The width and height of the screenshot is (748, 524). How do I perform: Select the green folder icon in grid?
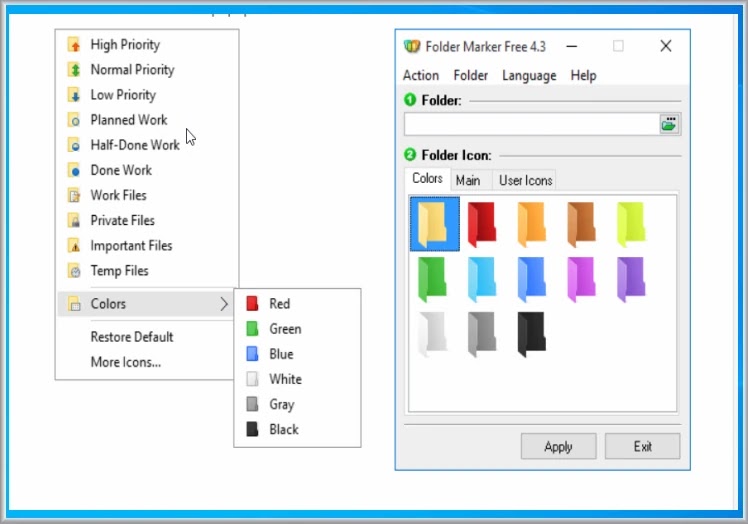coord(432,279)
